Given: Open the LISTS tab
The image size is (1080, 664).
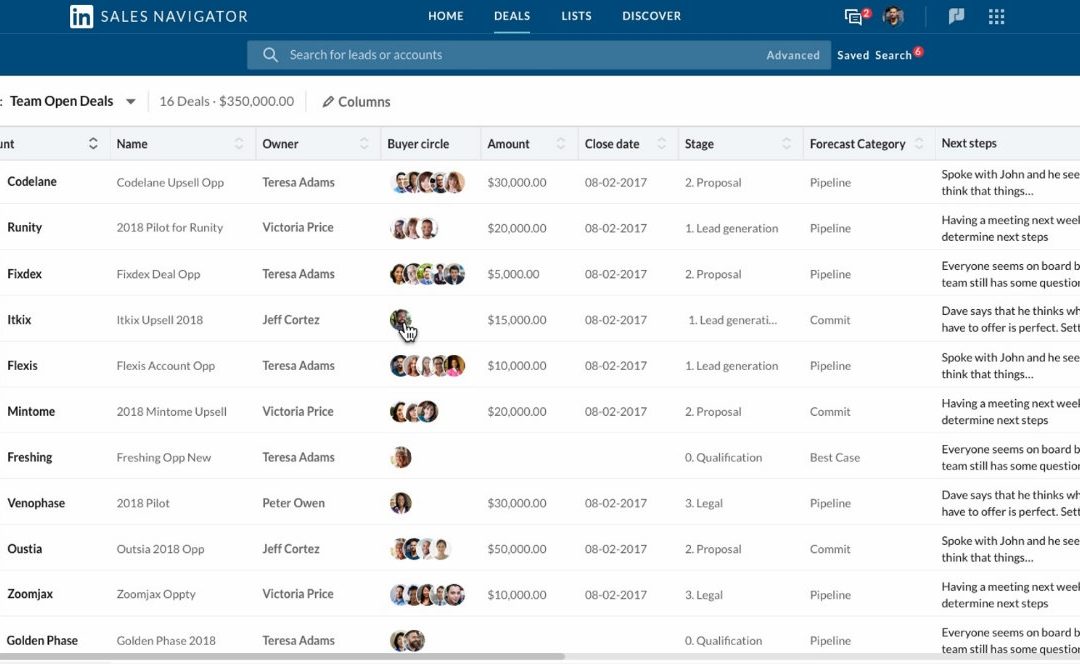Looking at the screenshot, I should [577, 16].
